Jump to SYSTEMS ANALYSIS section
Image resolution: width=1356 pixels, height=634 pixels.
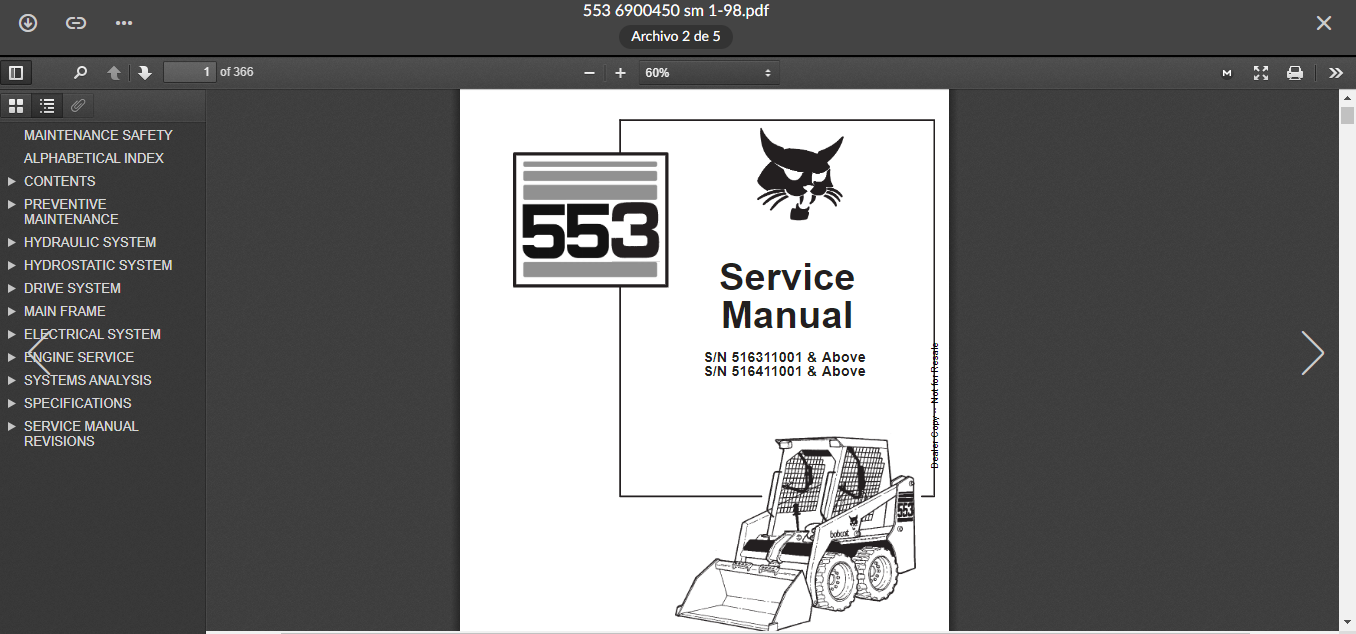click(88, 380)
